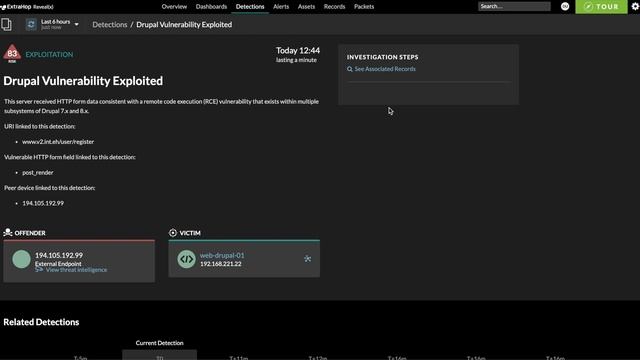Open the Overview tab
Image resolution: width=640 pixels, height=360 pixels.
pyautogui.click(x=174, y=7)
